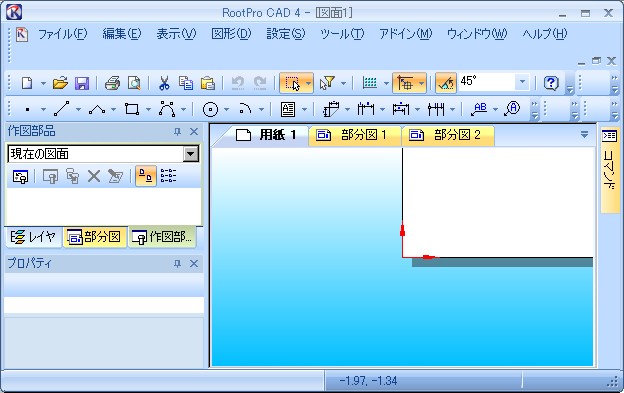Switch parts panel to icon view
The height and width of the screenshot is (393, 624).
coord(146,176)
